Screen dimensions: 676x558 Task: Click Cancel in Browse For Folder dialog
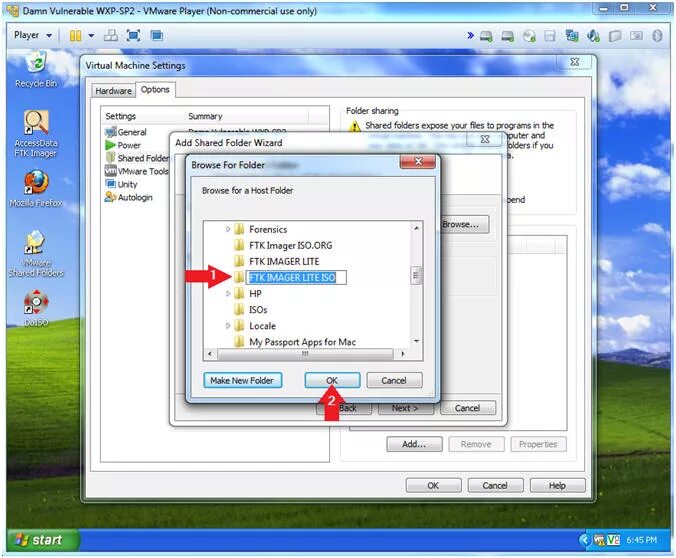click(394, 380)
